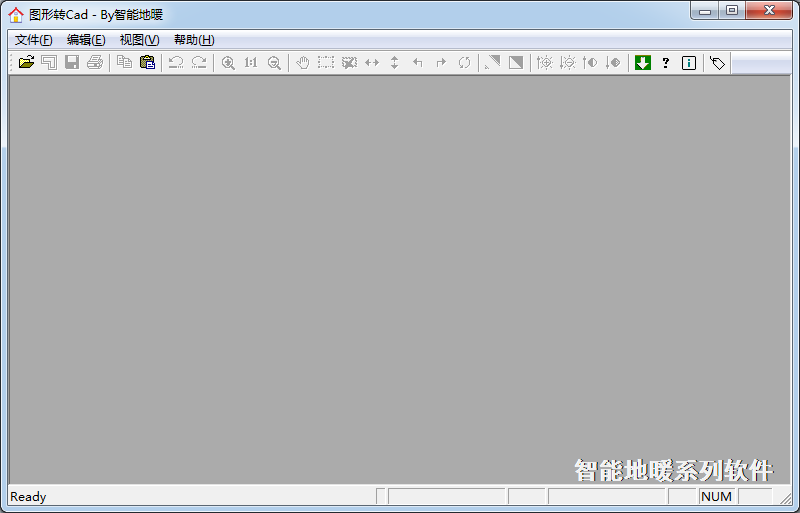Image resolution: width=800 pixels, height=513 pixels.
Task: Click the window resize grip corner
Action: click(x=786, y=498)
